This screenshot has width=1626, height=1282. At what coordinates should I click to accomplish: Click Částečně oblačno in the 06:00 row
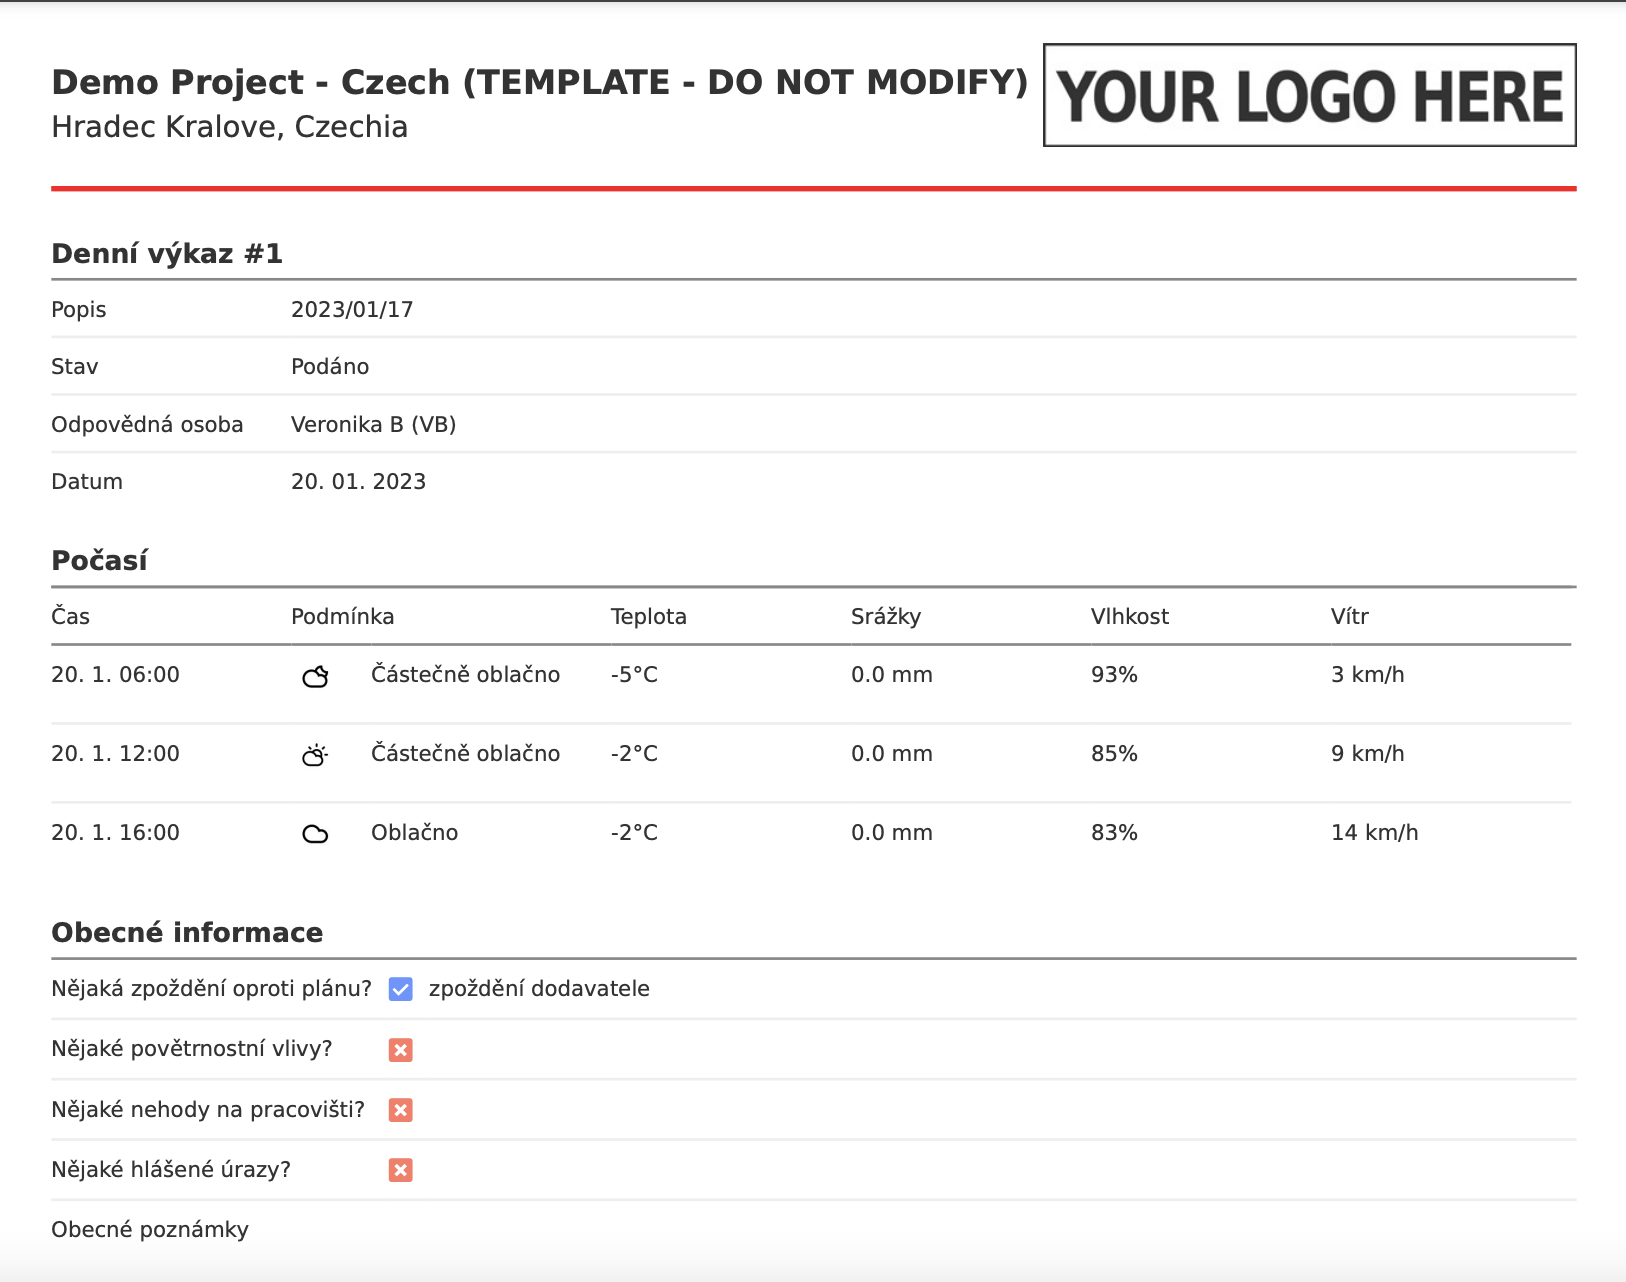pos(466,675)
